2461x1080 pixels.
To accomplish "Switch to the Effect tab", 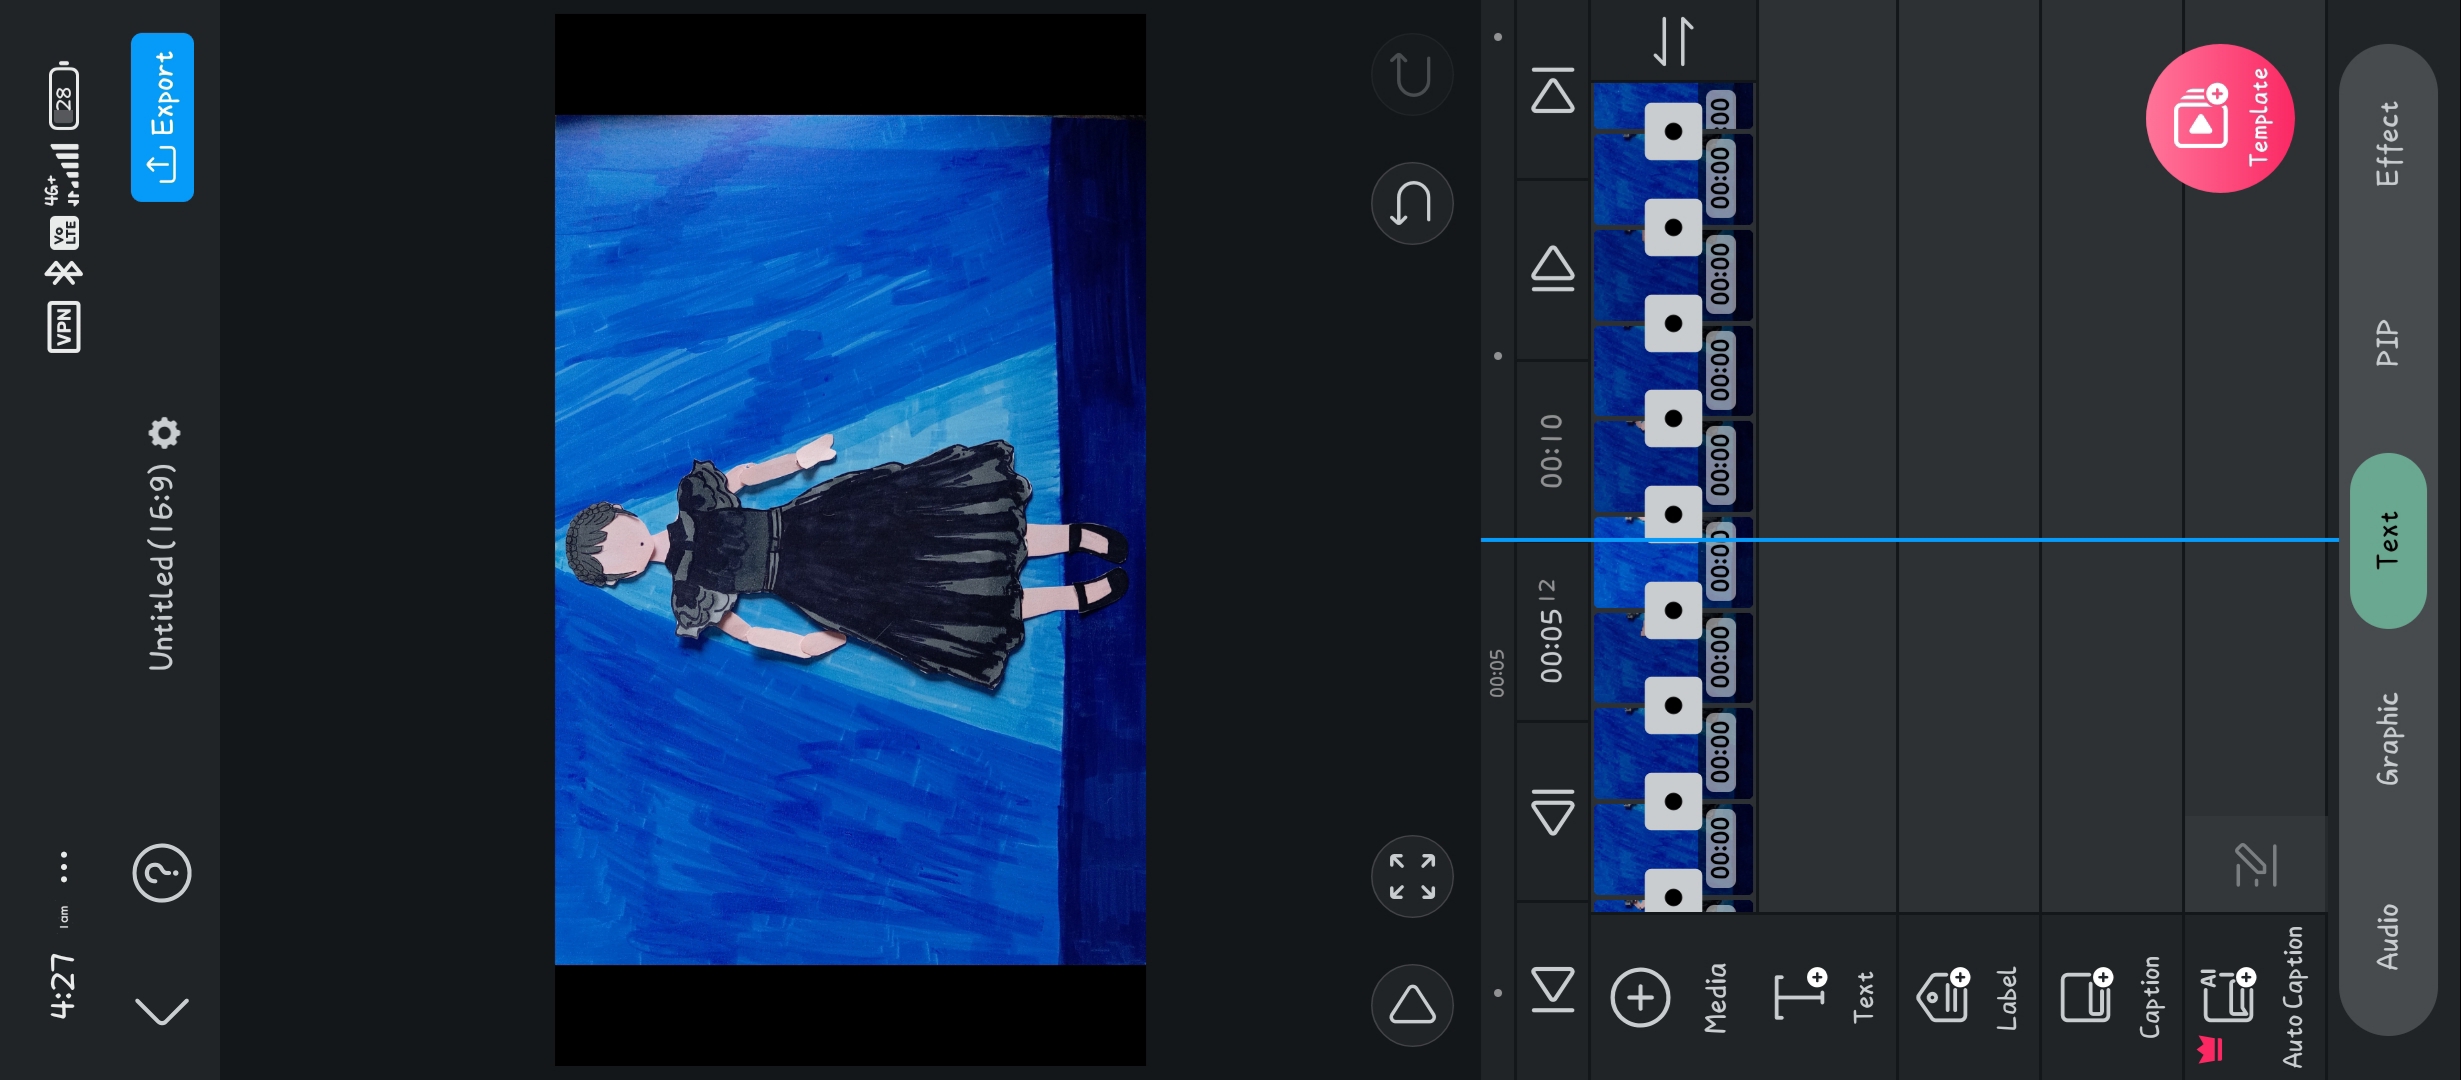I will pos(2387,143).
